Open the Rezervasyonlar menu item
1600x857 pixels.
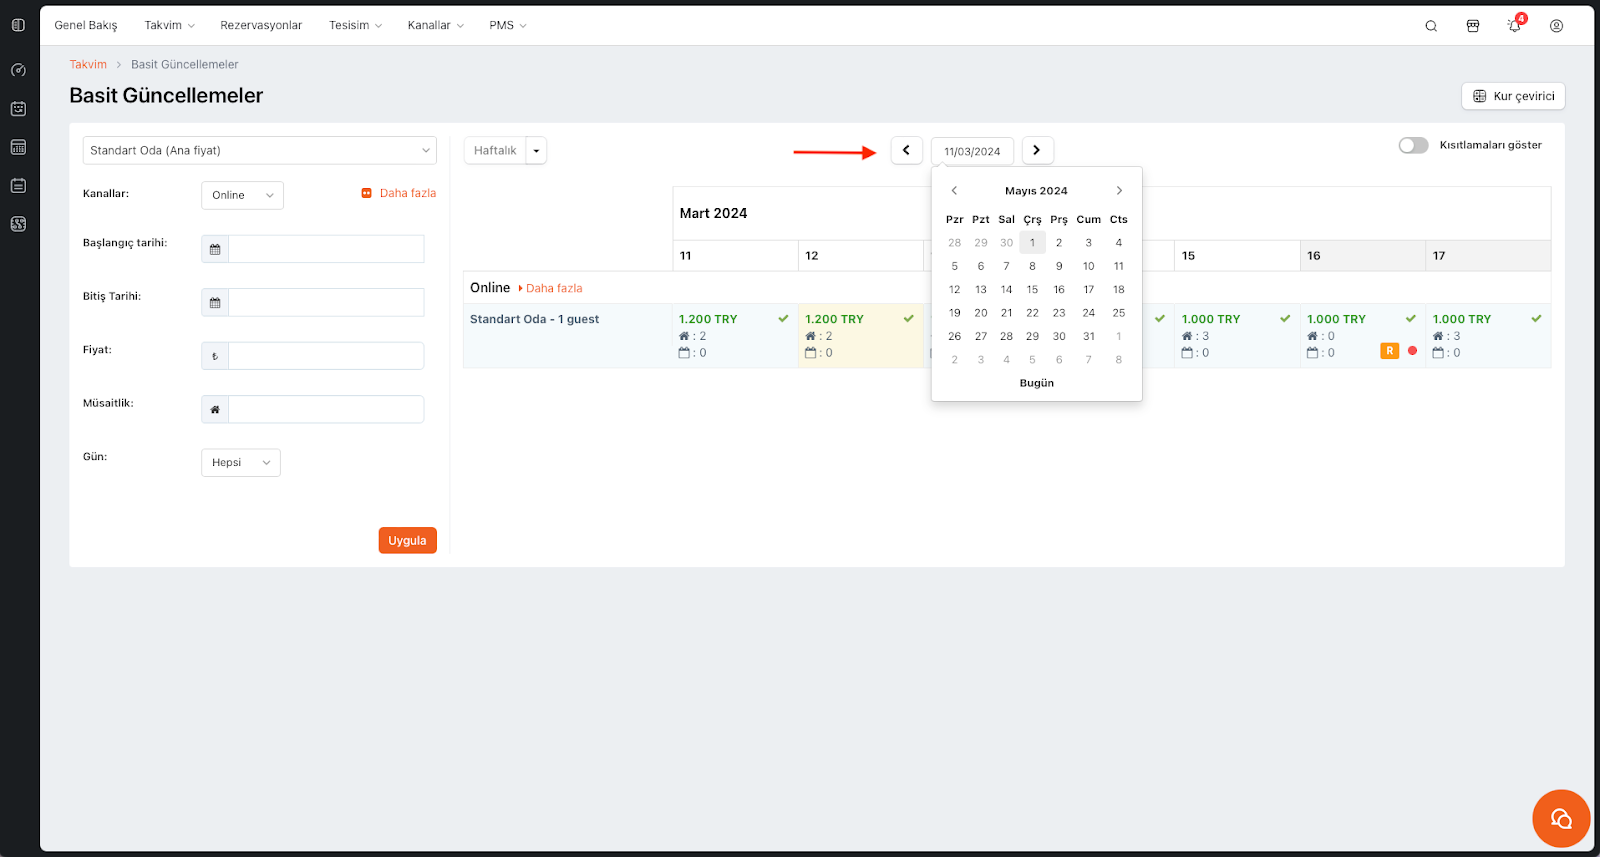(261, 25)
